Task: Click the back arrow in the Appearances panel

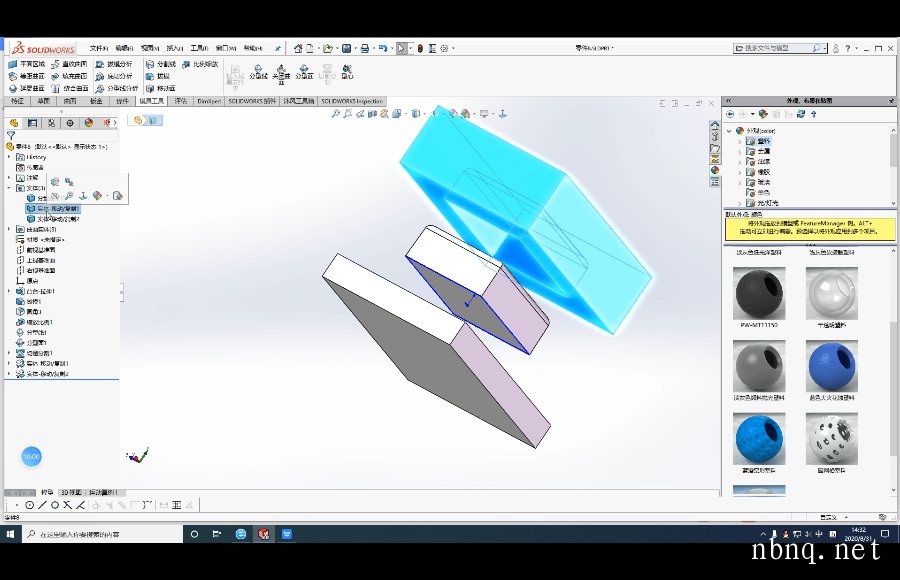Action: (730, 114)
